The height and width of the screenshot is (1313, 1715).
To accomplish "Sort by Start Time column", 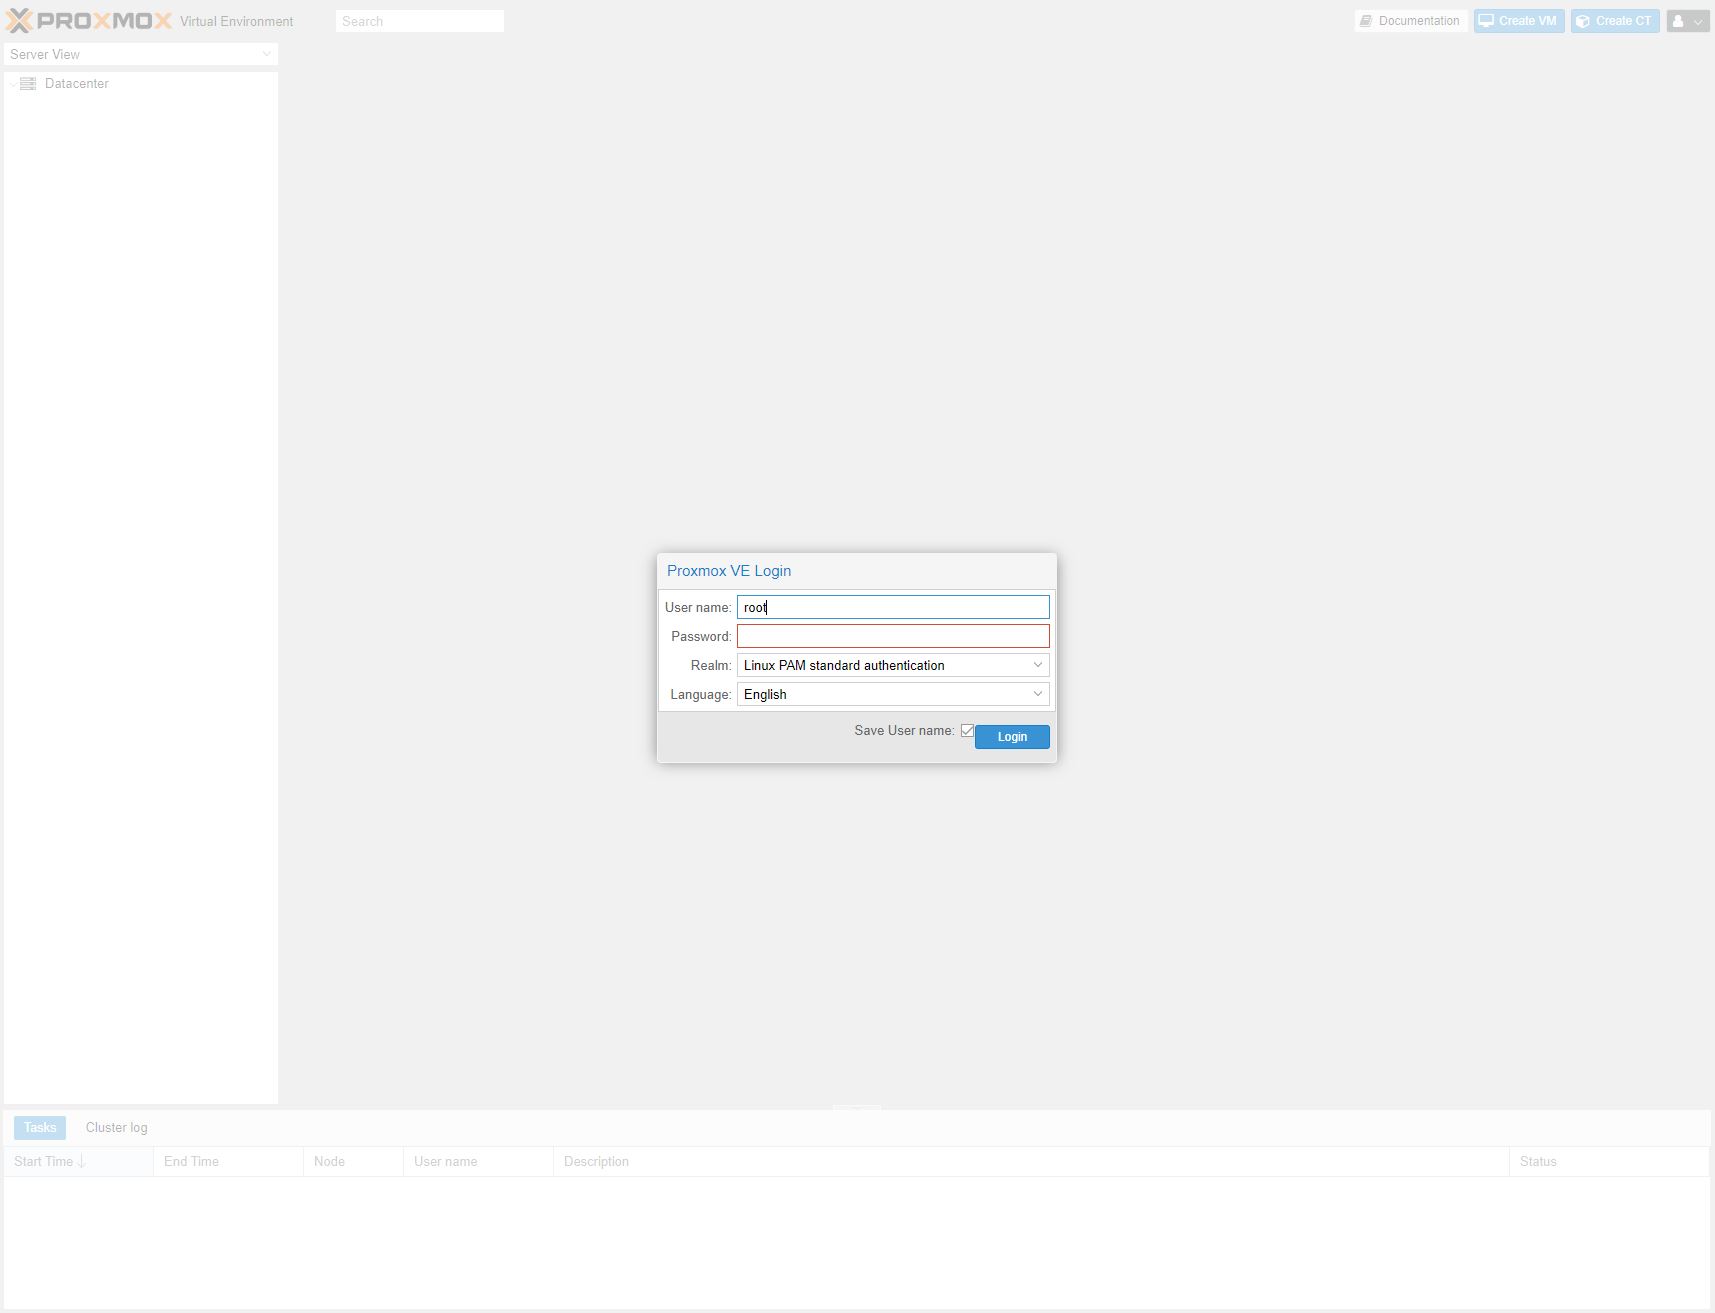I will click(78, 1162).
